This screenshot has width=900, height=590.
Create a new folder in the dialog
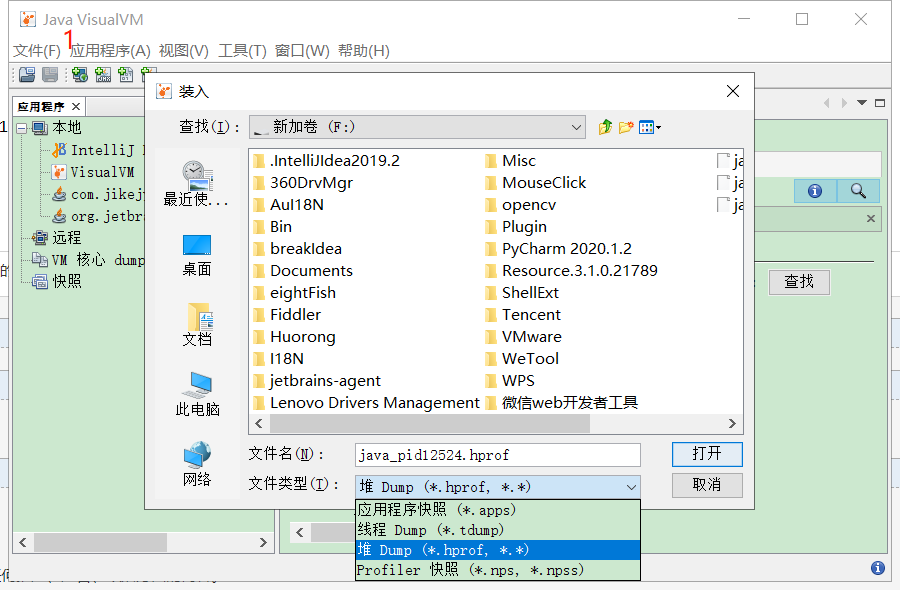pyautogui.click(x=626, y=127)
